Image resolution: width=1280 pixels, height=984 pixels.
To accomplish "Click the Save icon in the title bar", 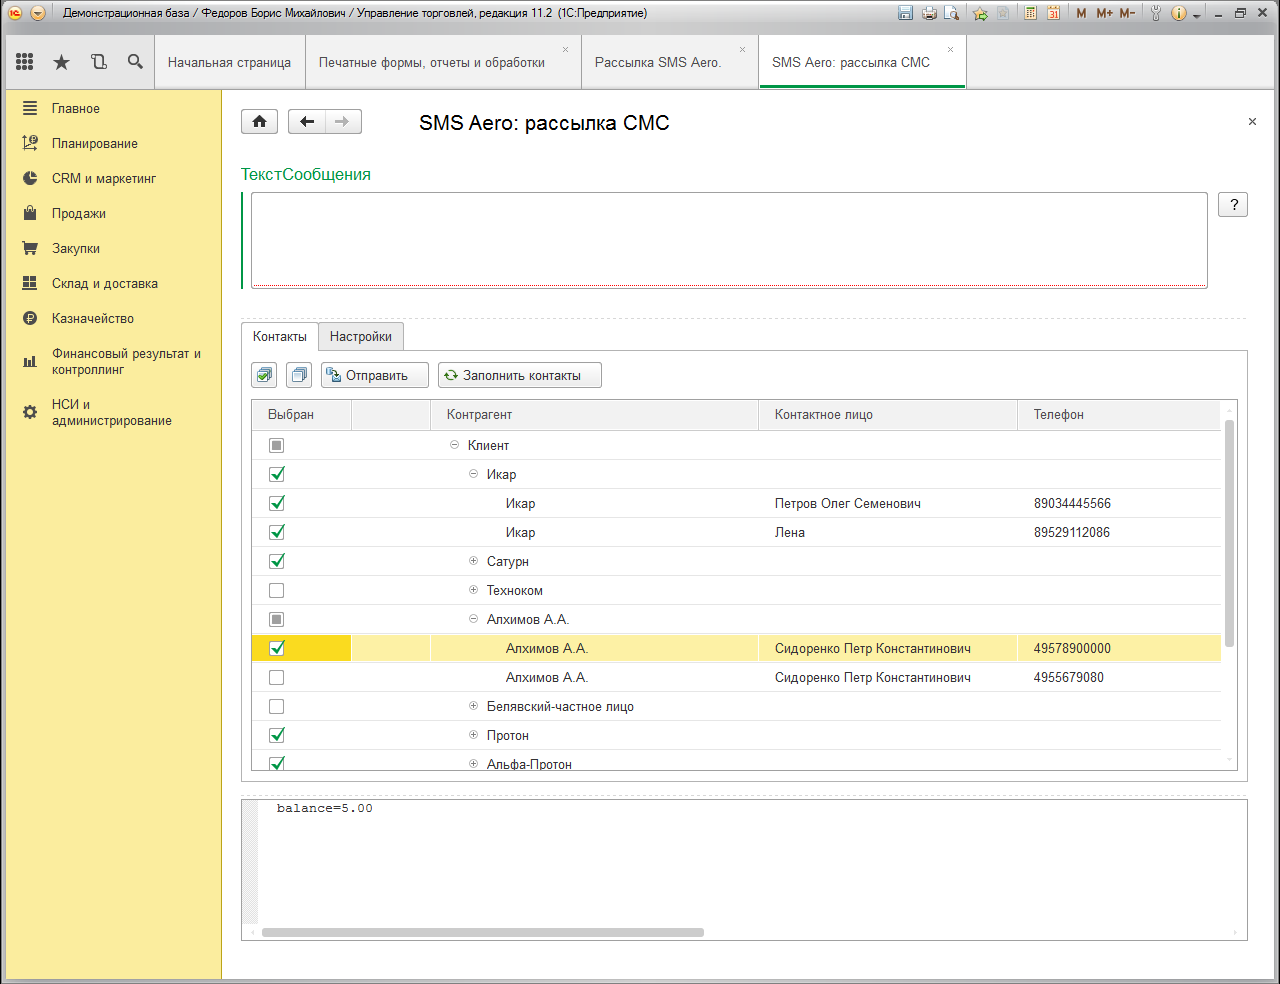I will (906, 13).
